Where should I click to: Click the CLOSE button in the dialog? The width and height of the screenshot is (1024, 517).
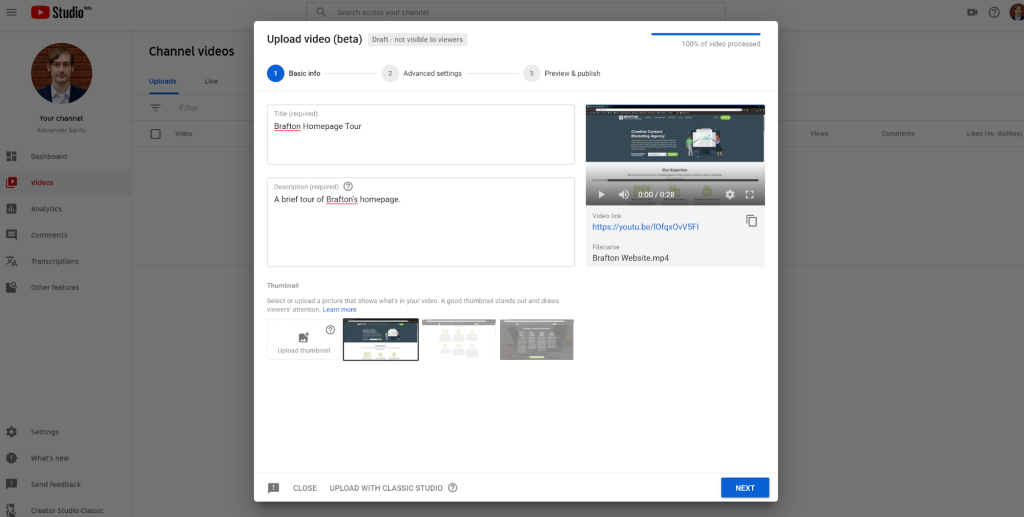tap(304, 488)
